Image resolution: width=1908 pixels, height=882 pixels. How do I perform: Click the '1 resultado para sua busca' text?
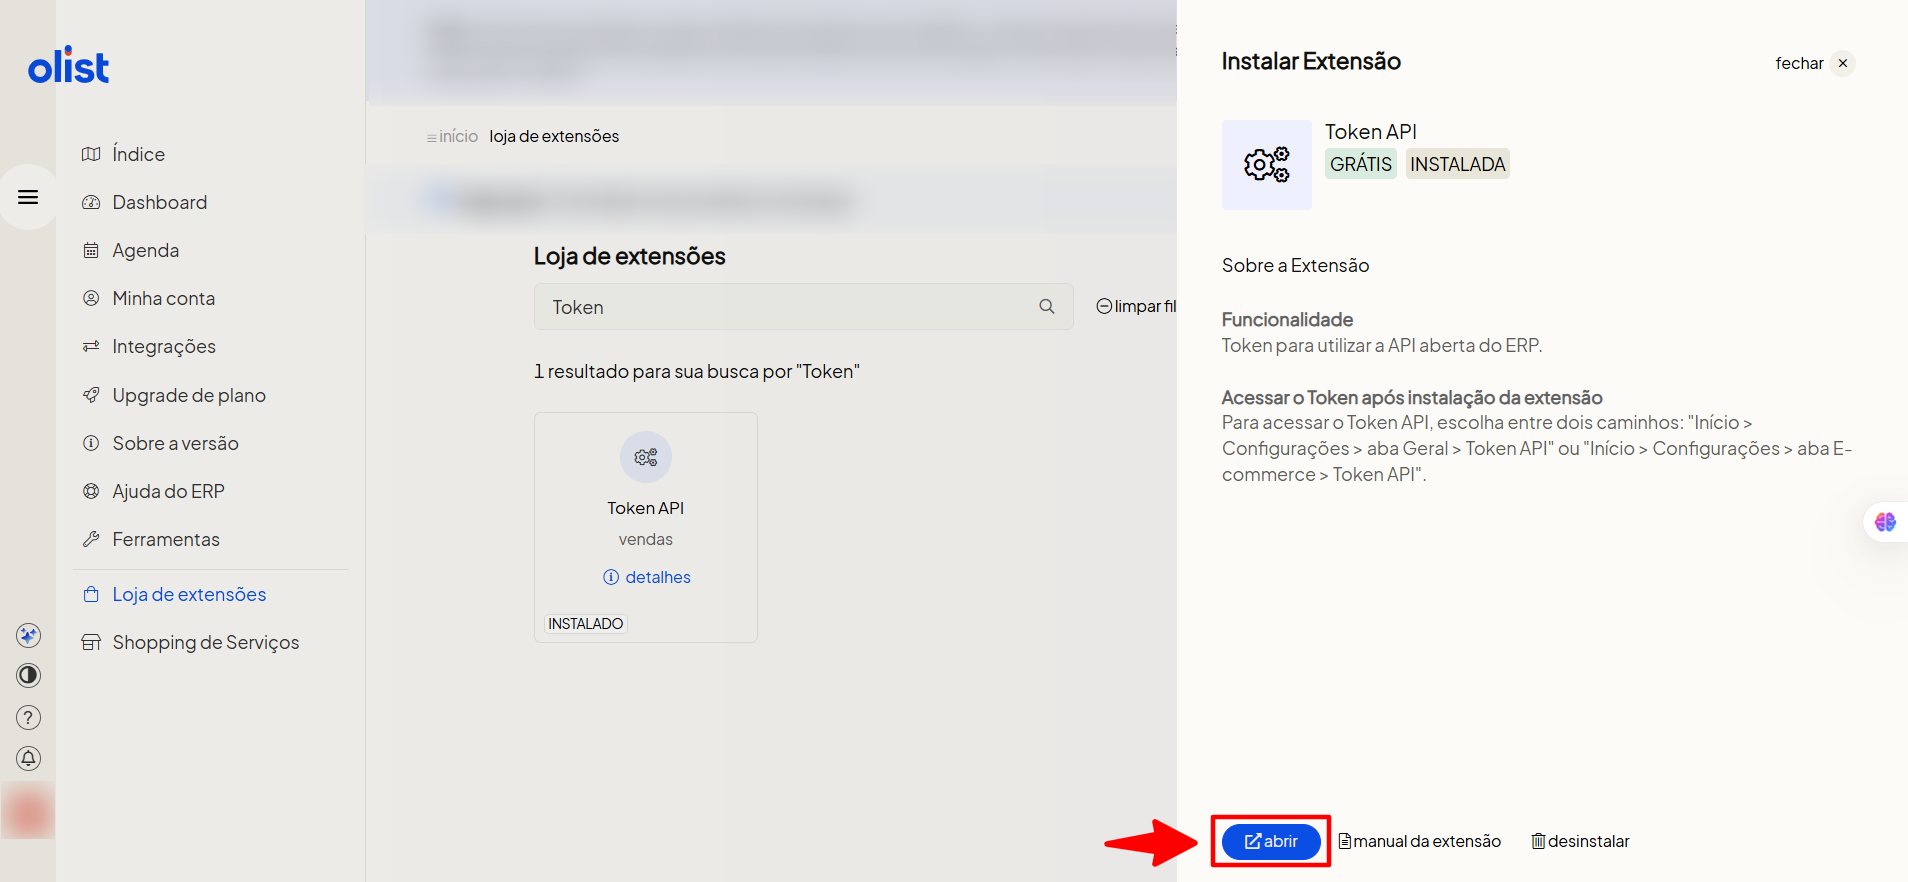point(697,371)
